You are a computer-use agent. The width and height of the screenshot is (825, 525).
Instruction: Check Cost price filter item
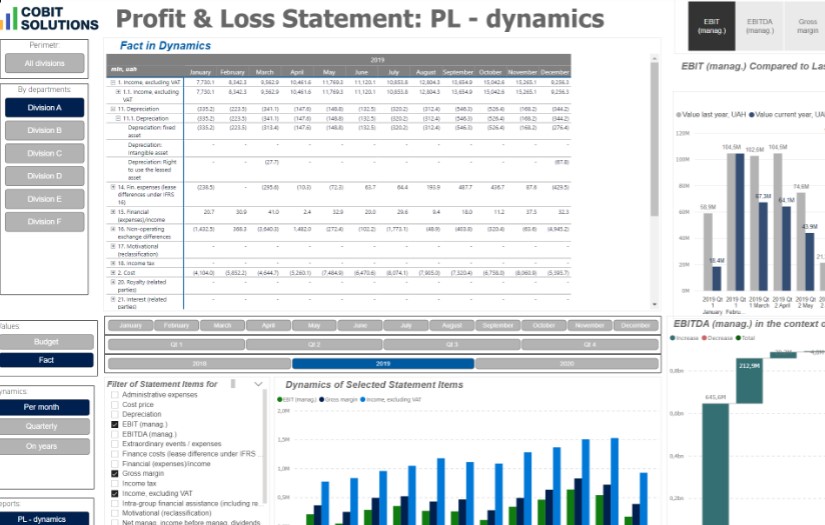coord(115,405)
